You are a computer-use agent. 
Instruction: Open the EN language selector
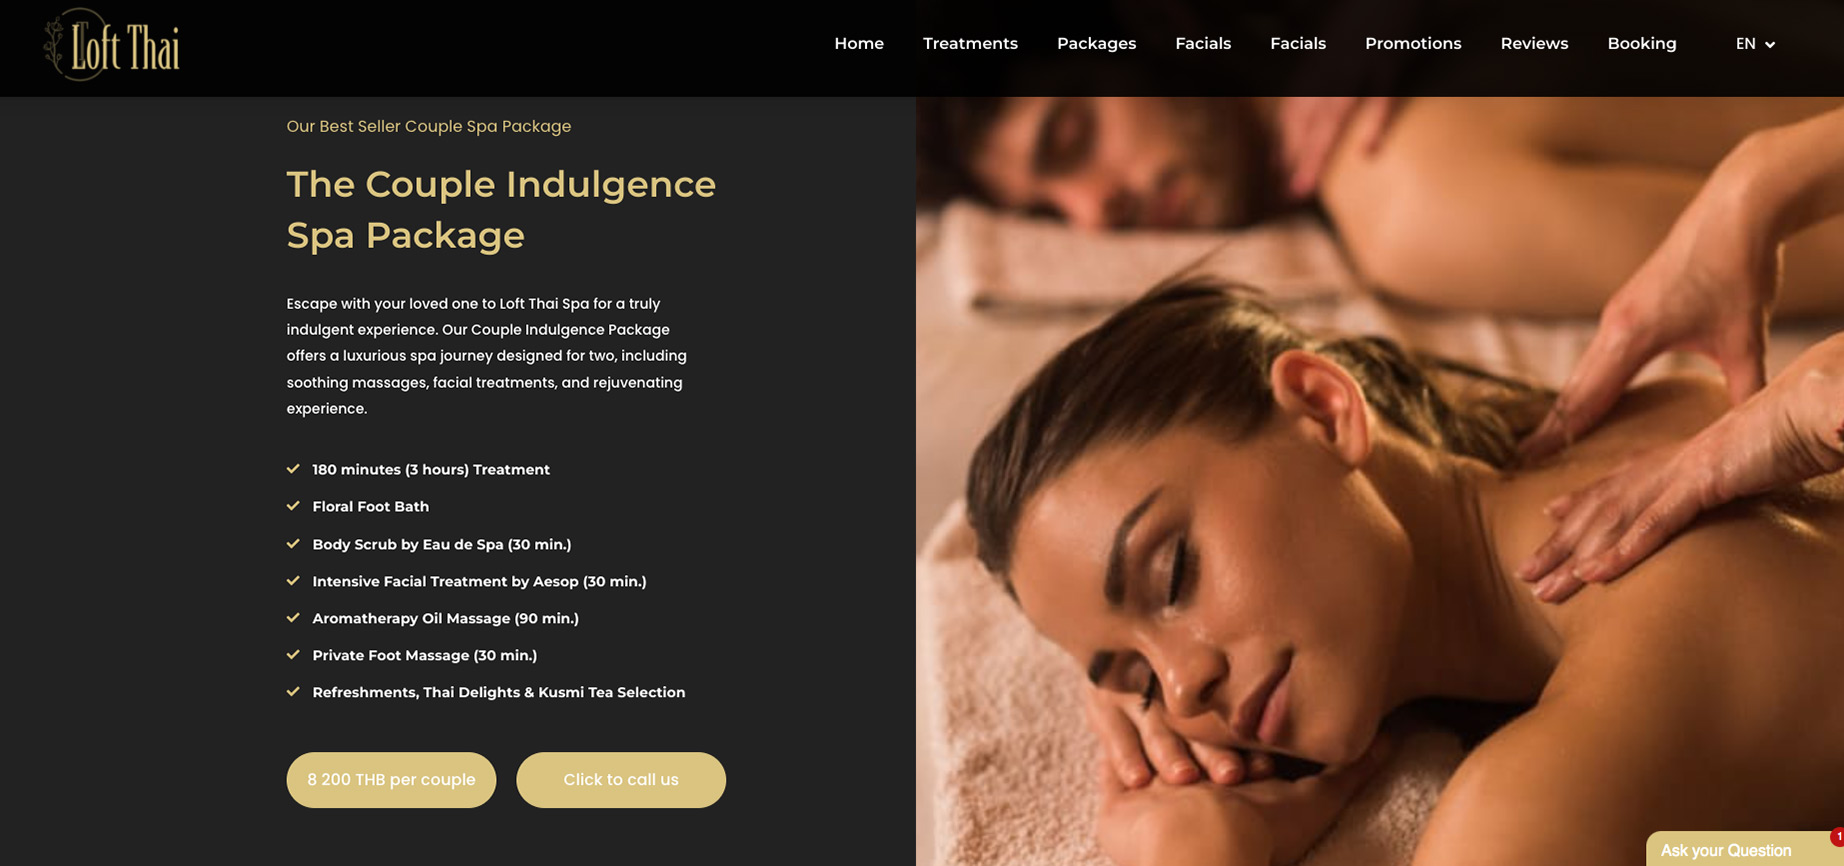tap(1755, 44)
